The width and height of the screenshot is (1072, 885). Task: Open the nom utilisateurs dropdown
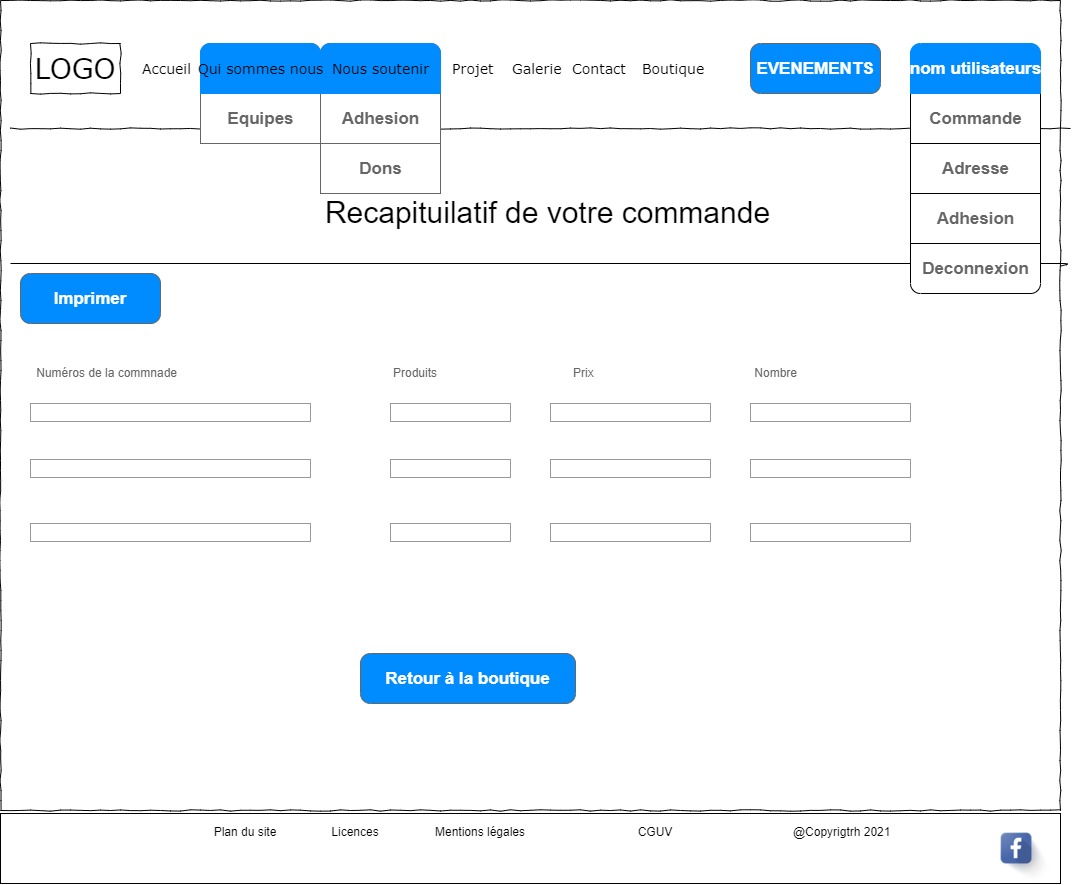975,69
